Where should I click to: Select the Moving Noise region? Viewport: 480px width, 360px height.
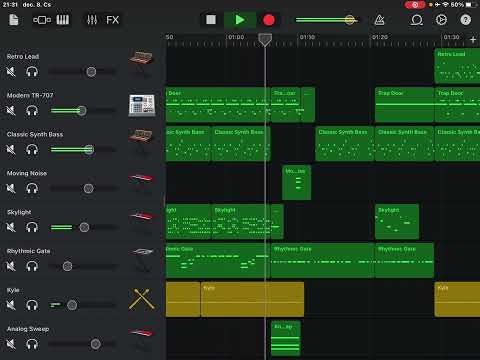tap(296, 182)
